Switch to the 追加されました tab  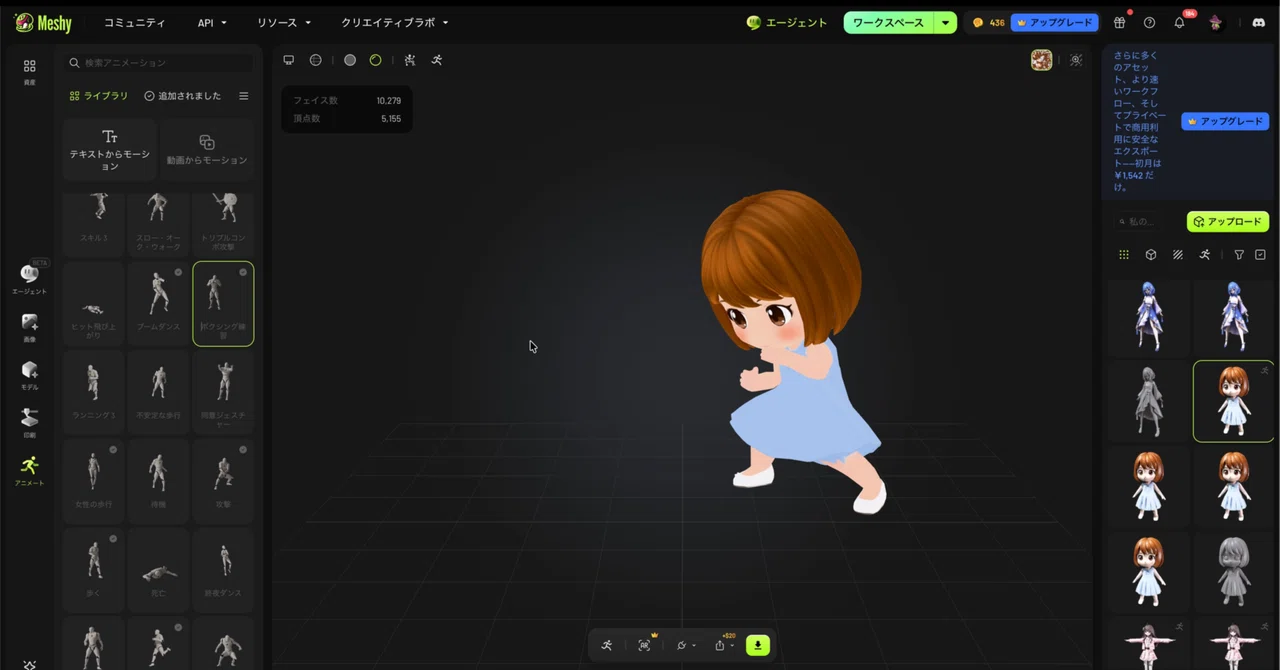coord(183,96)
